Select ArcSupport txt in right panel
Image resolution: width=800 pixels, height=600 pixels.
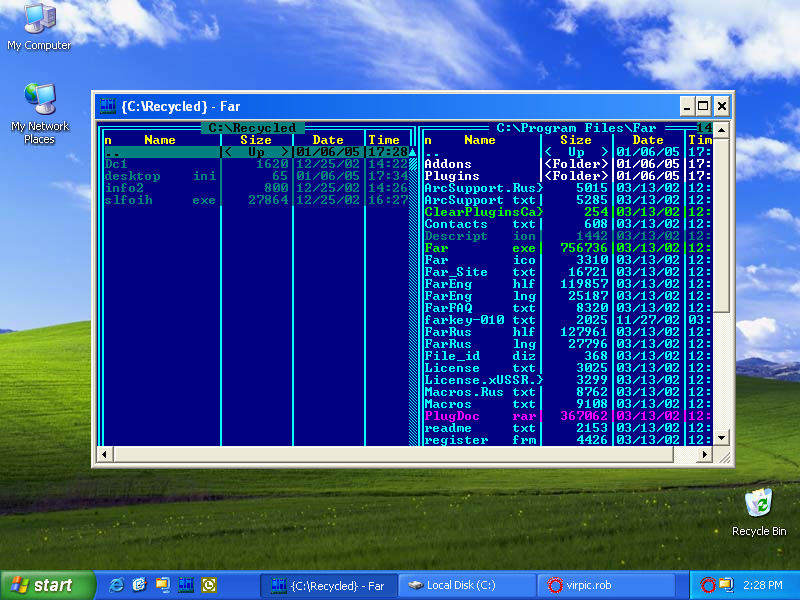click(x=568, y=200)
